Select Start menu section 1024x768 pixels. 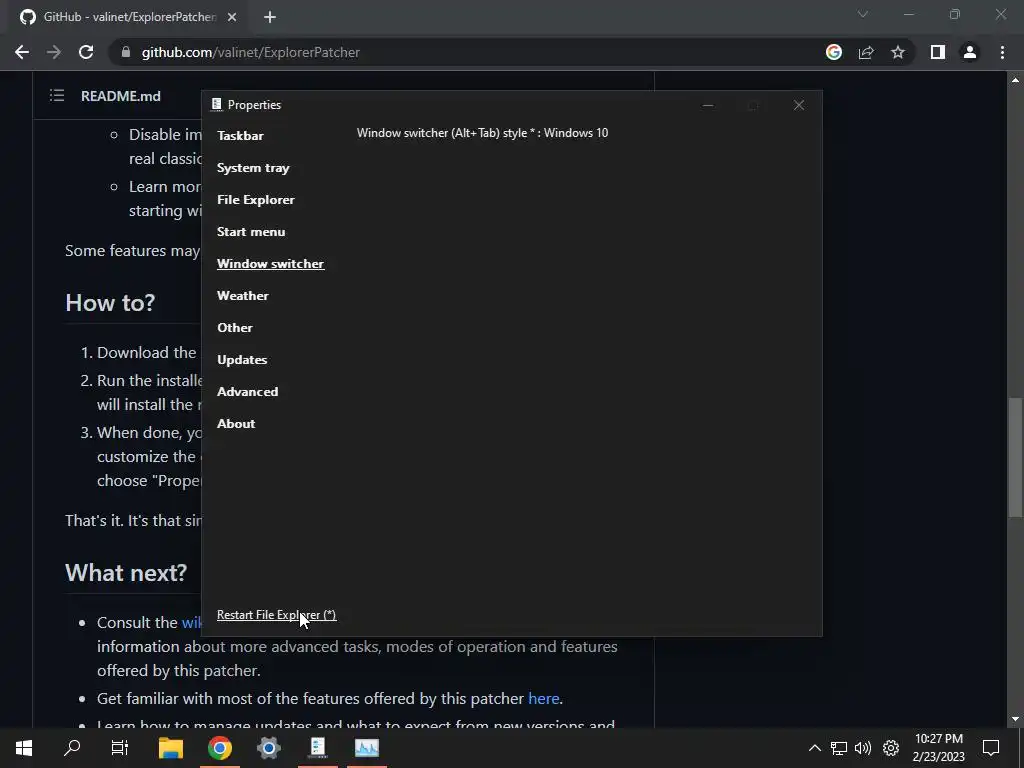[251, 232]
